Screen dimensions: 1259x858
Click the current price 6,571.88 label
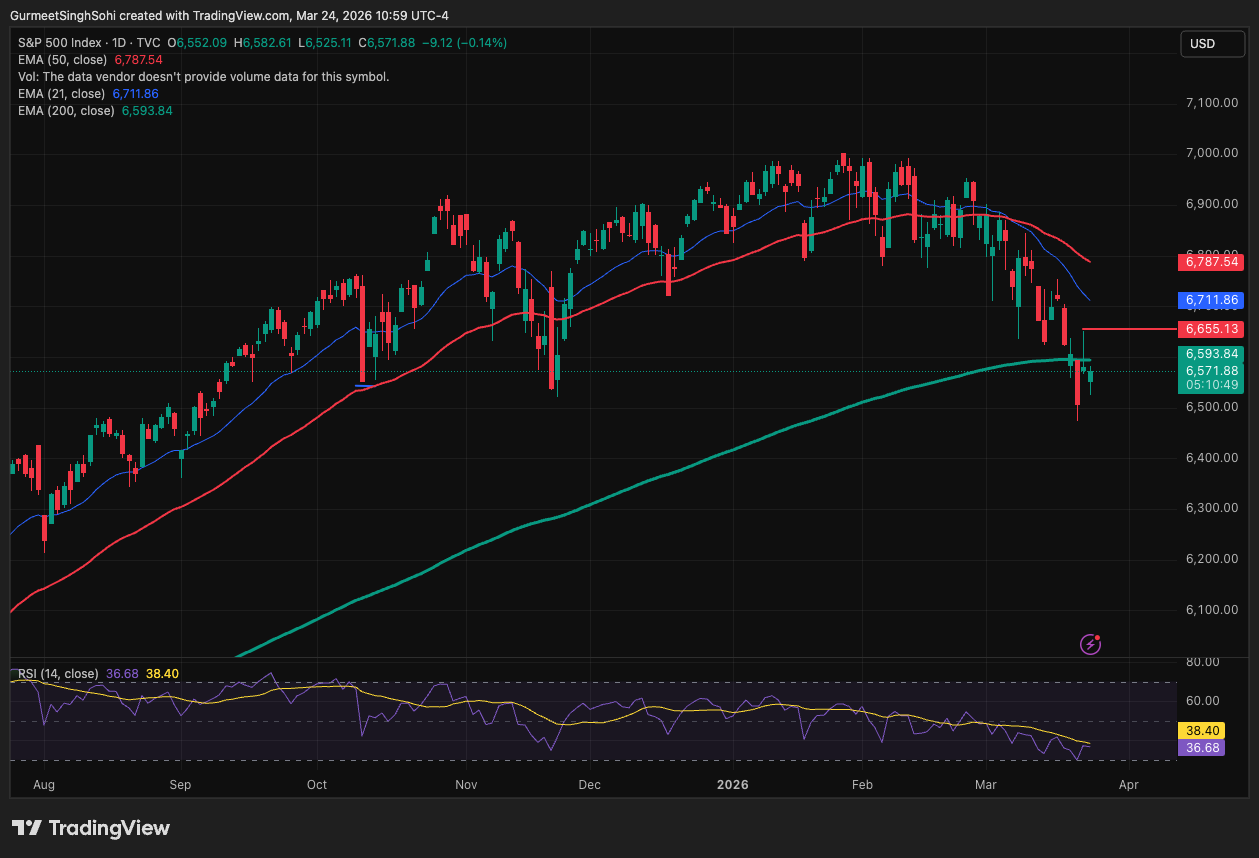1211,371
